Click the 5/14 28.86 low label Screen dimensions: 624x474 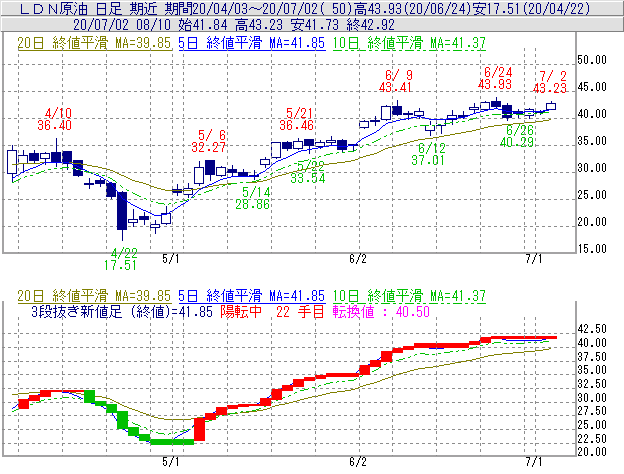click(253, 198)
